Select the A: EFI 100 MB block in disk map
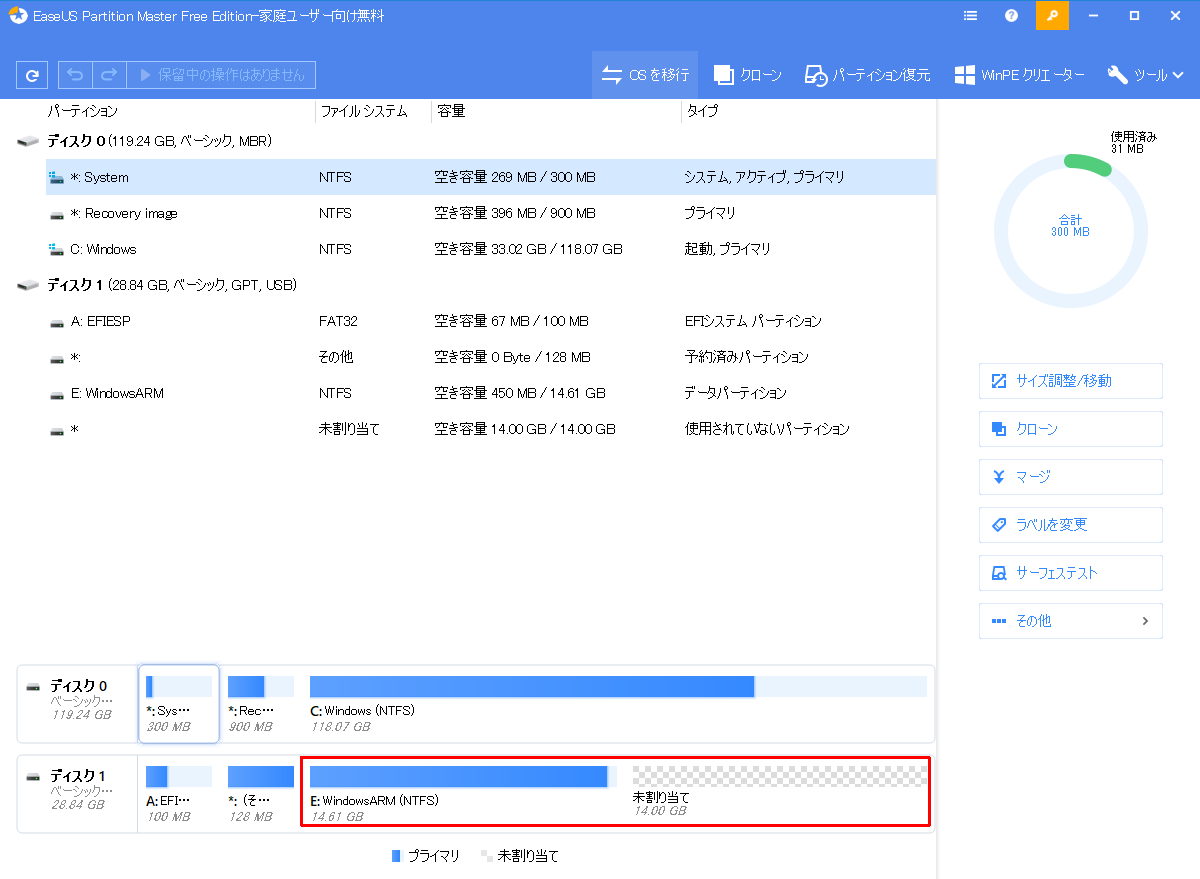The height and width of the screenshot is (879, 1200). pyautogui.click(x=179, y=794)
